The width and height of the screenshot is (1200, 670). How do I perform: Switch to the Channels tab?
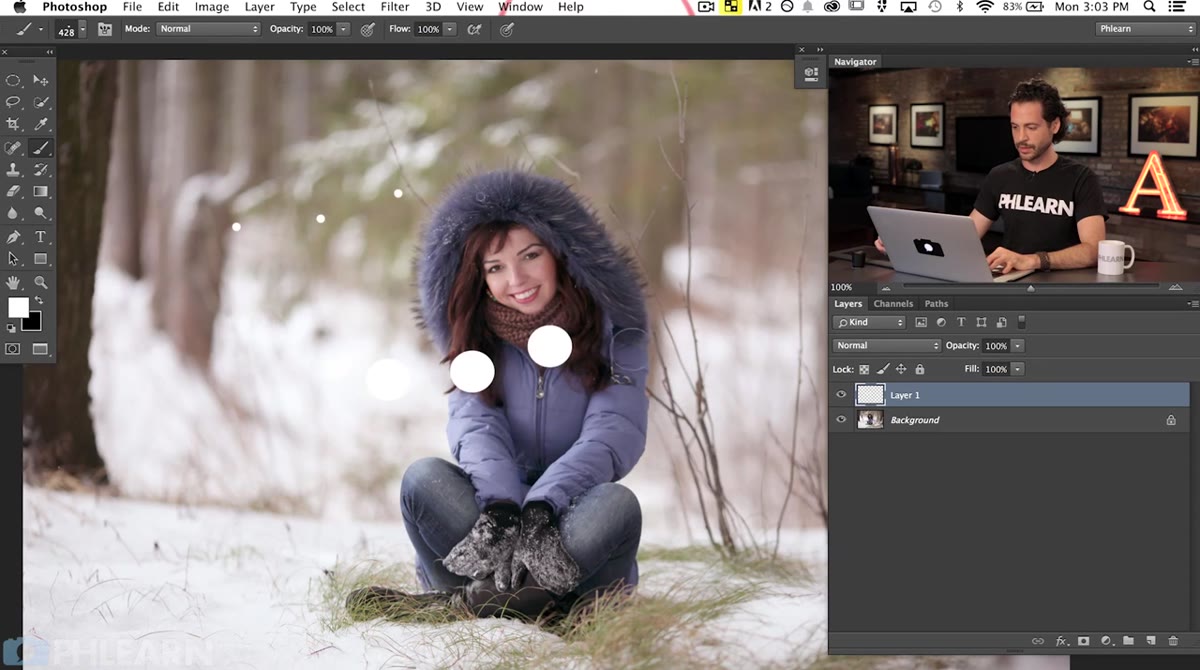click(x=893, y=304)
